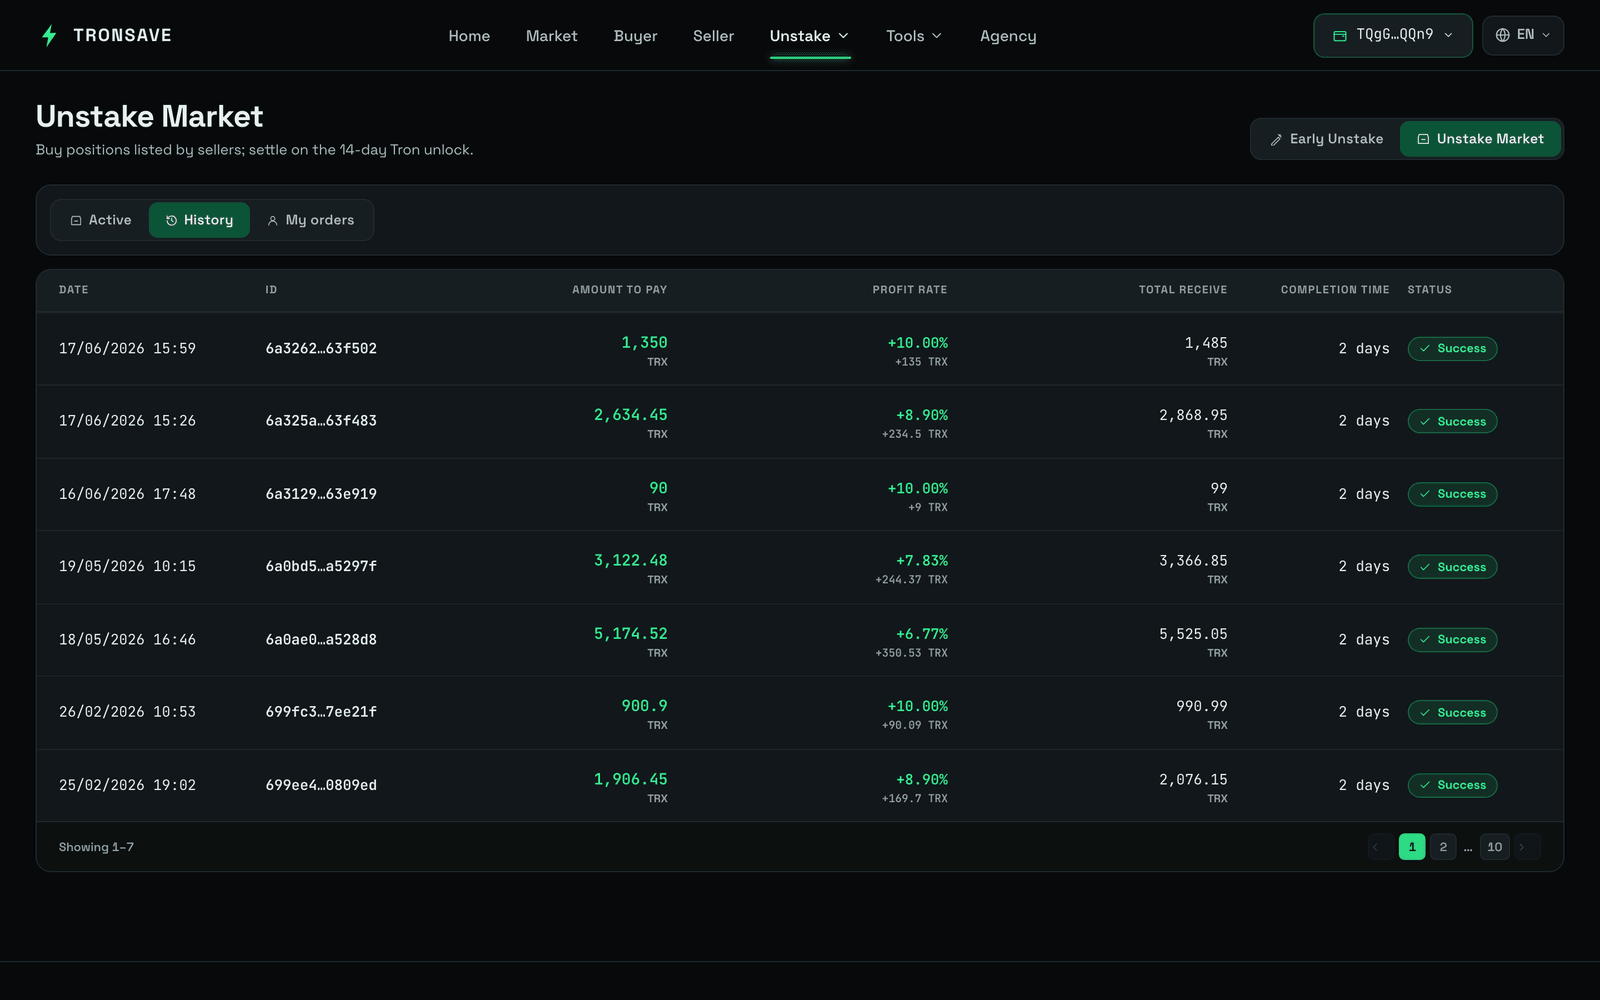Go to page 10
The image size is (1600, 1000).
pyautogui.click(x=1495, y=847)
